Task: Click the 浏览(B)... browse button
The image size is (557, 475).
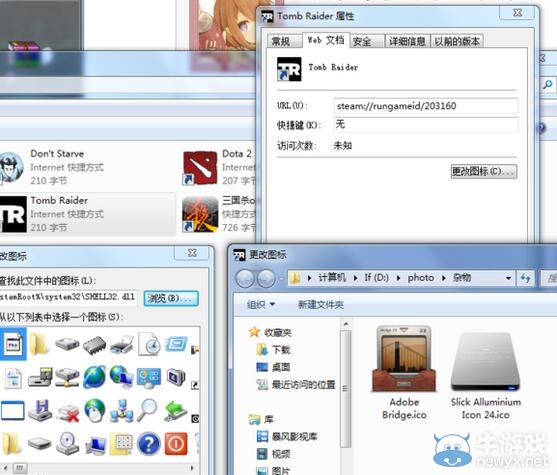Action: 171,298
